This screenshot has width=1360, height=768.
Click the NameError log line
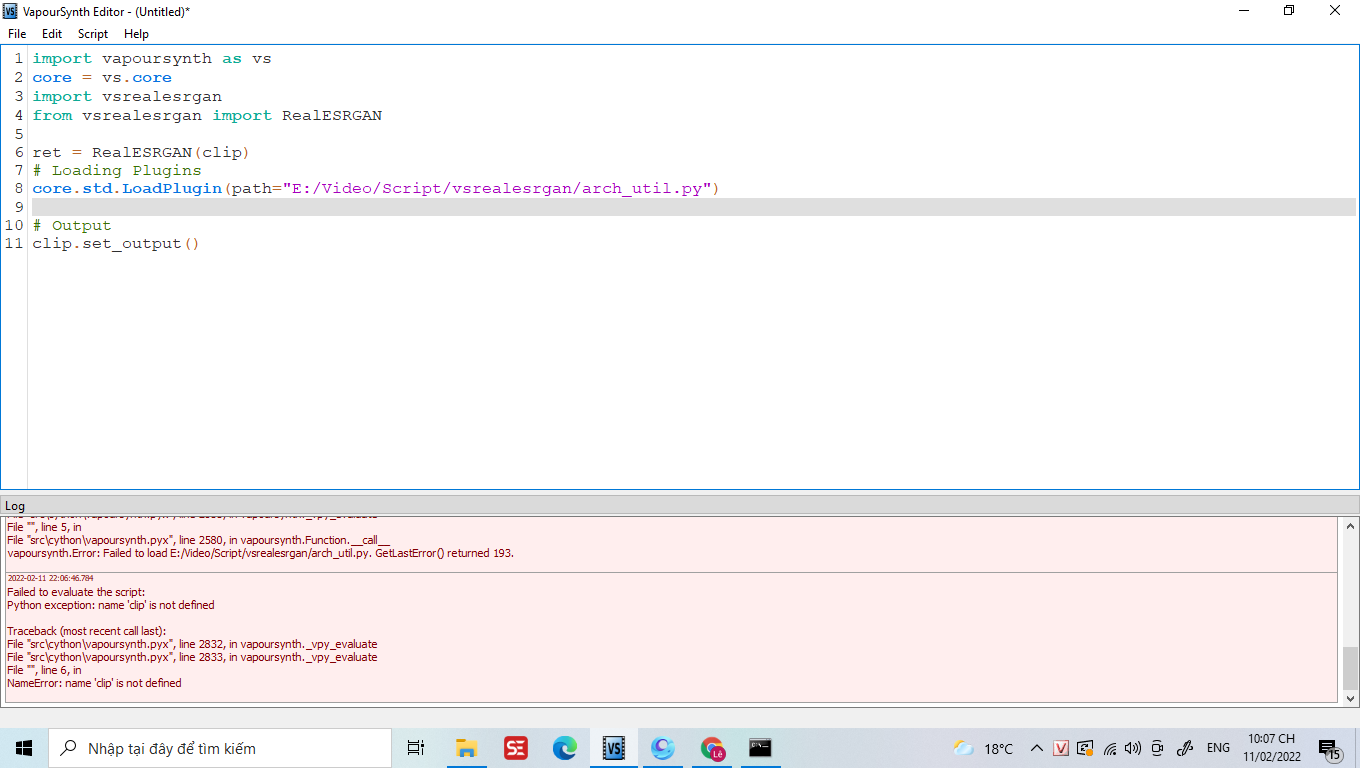tap(94, 683)
